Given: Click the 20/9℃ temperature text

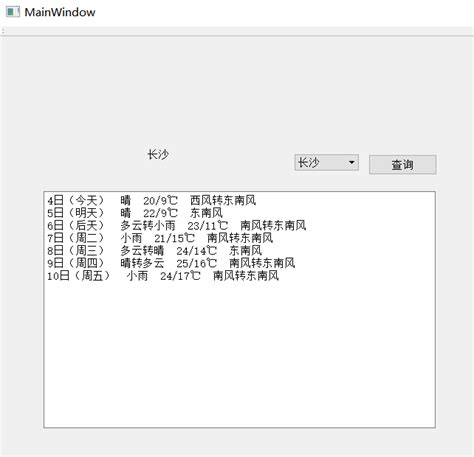Looking at the screenshot, I should tap(160, 201).
